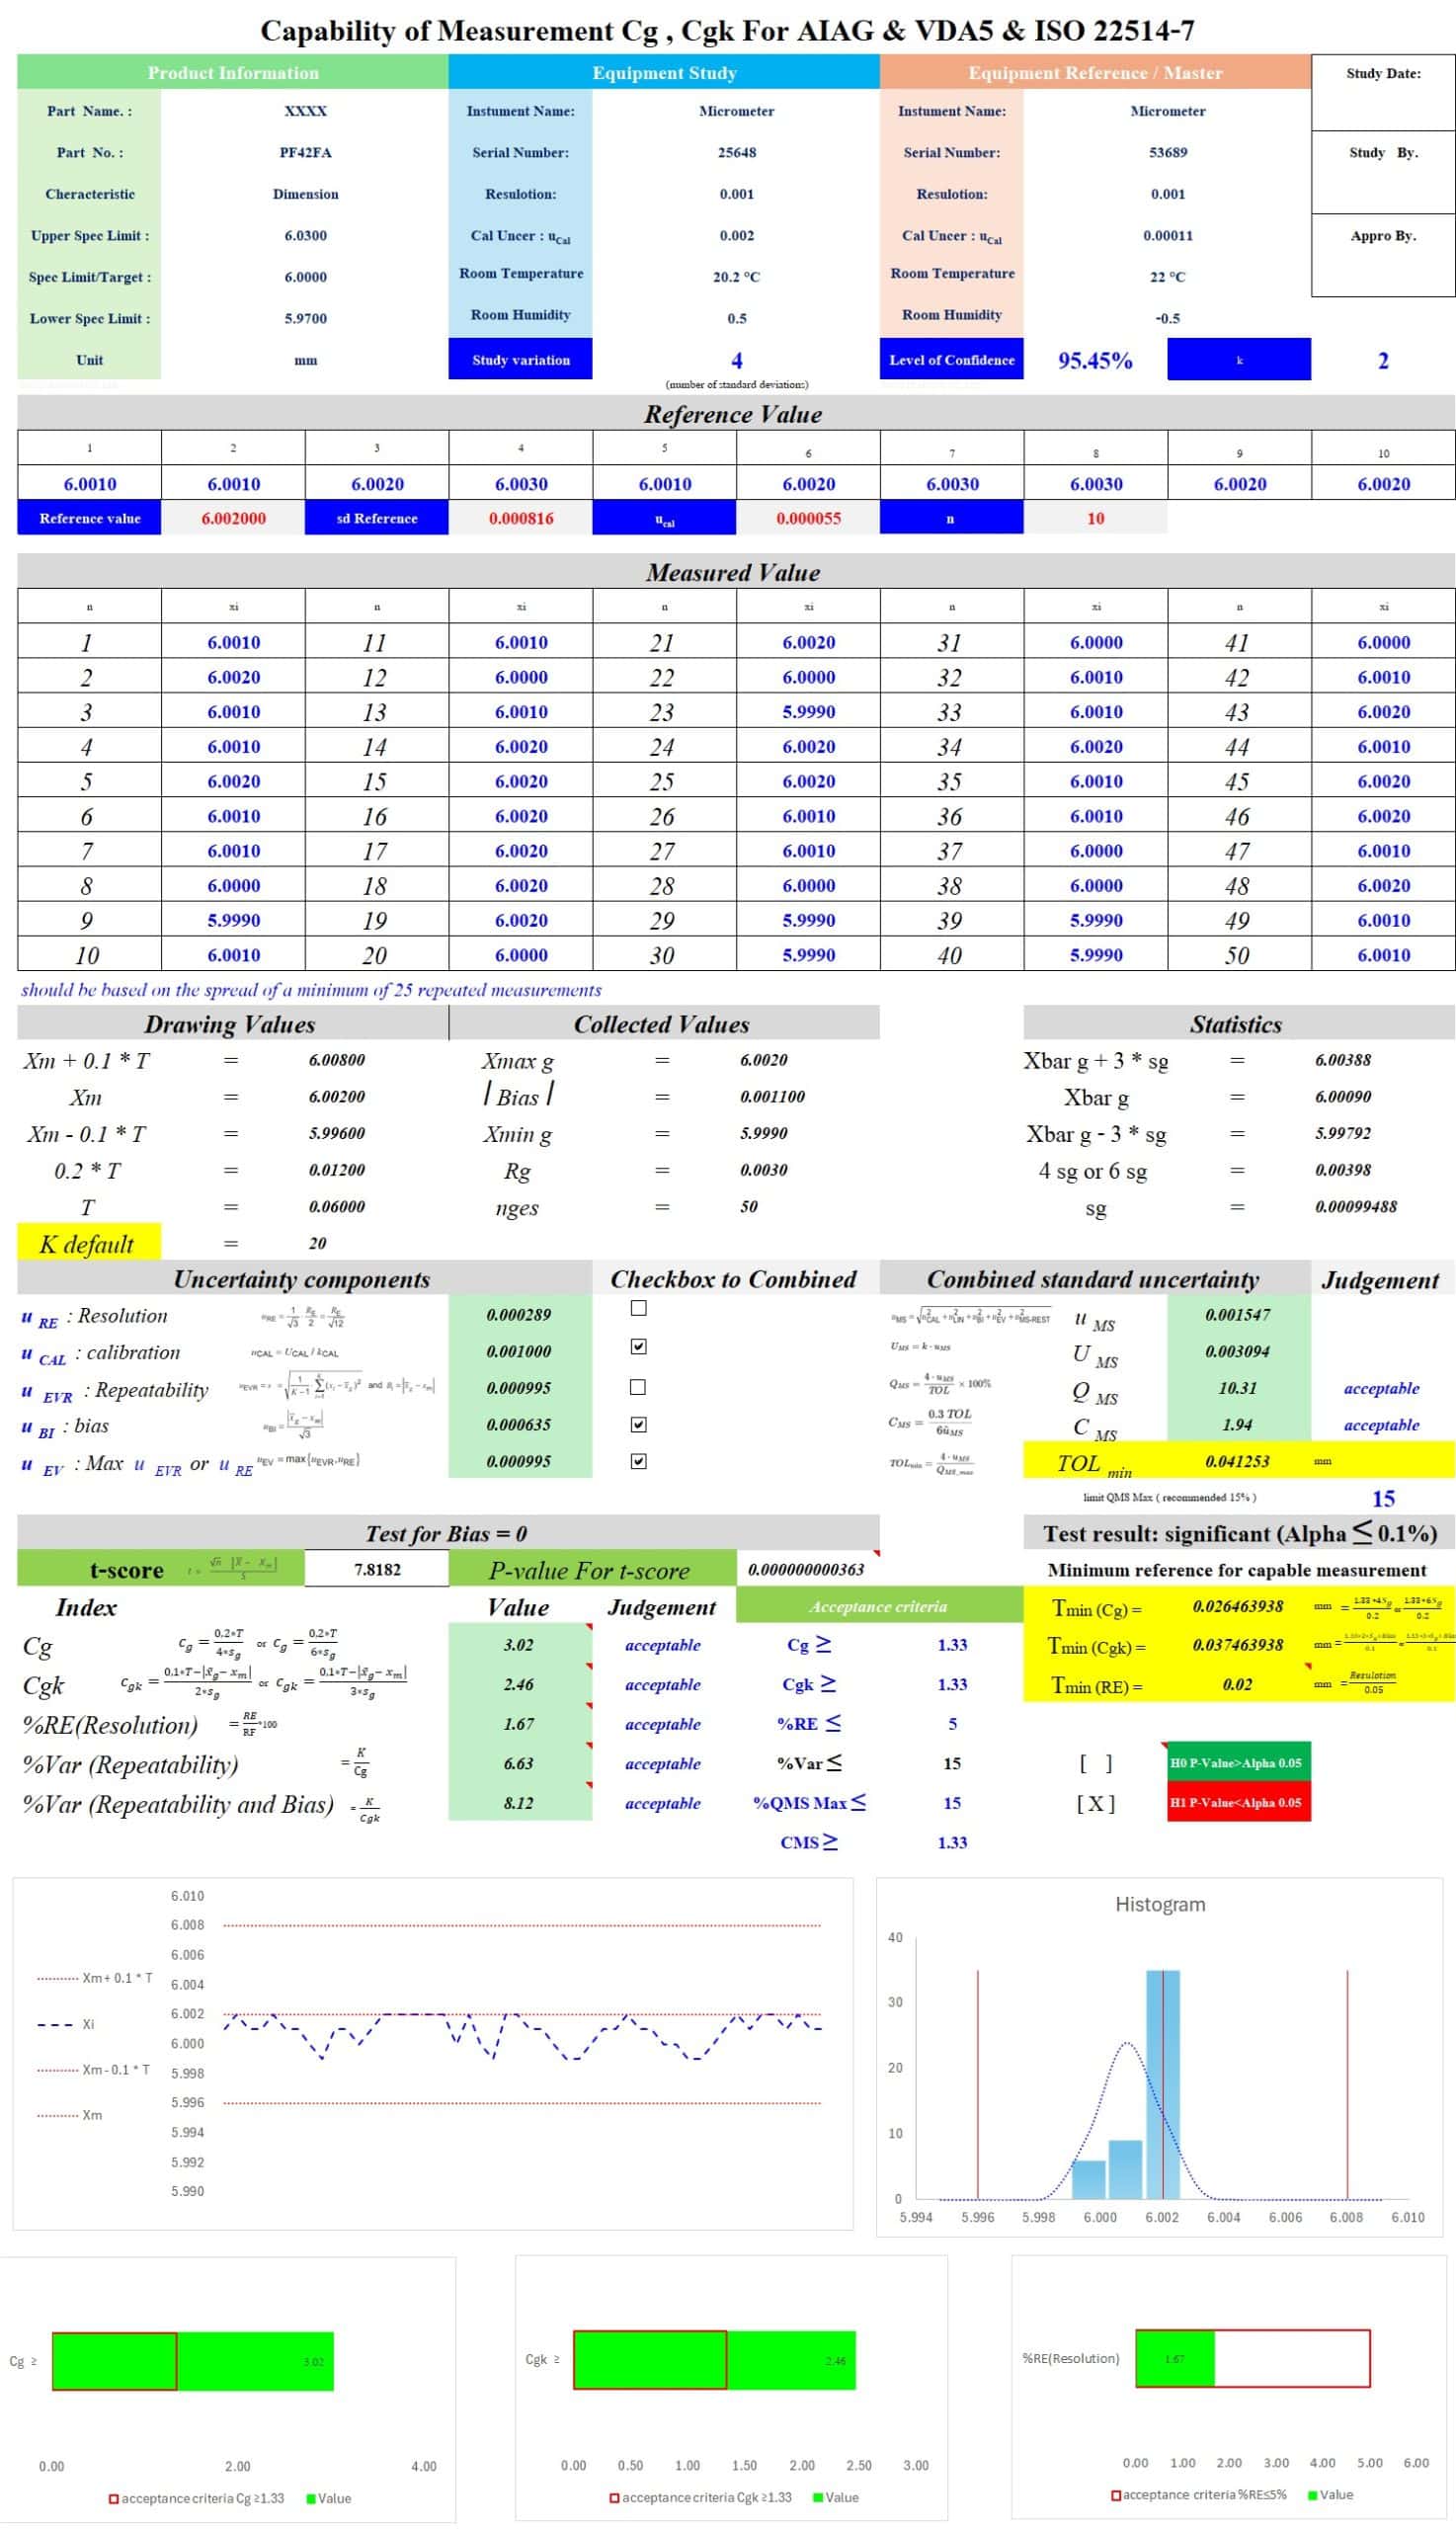Click the red H1 P-Value<Alpha 0.05 cell
Screen dimensions: 1456x2529
(1238, 1802)
